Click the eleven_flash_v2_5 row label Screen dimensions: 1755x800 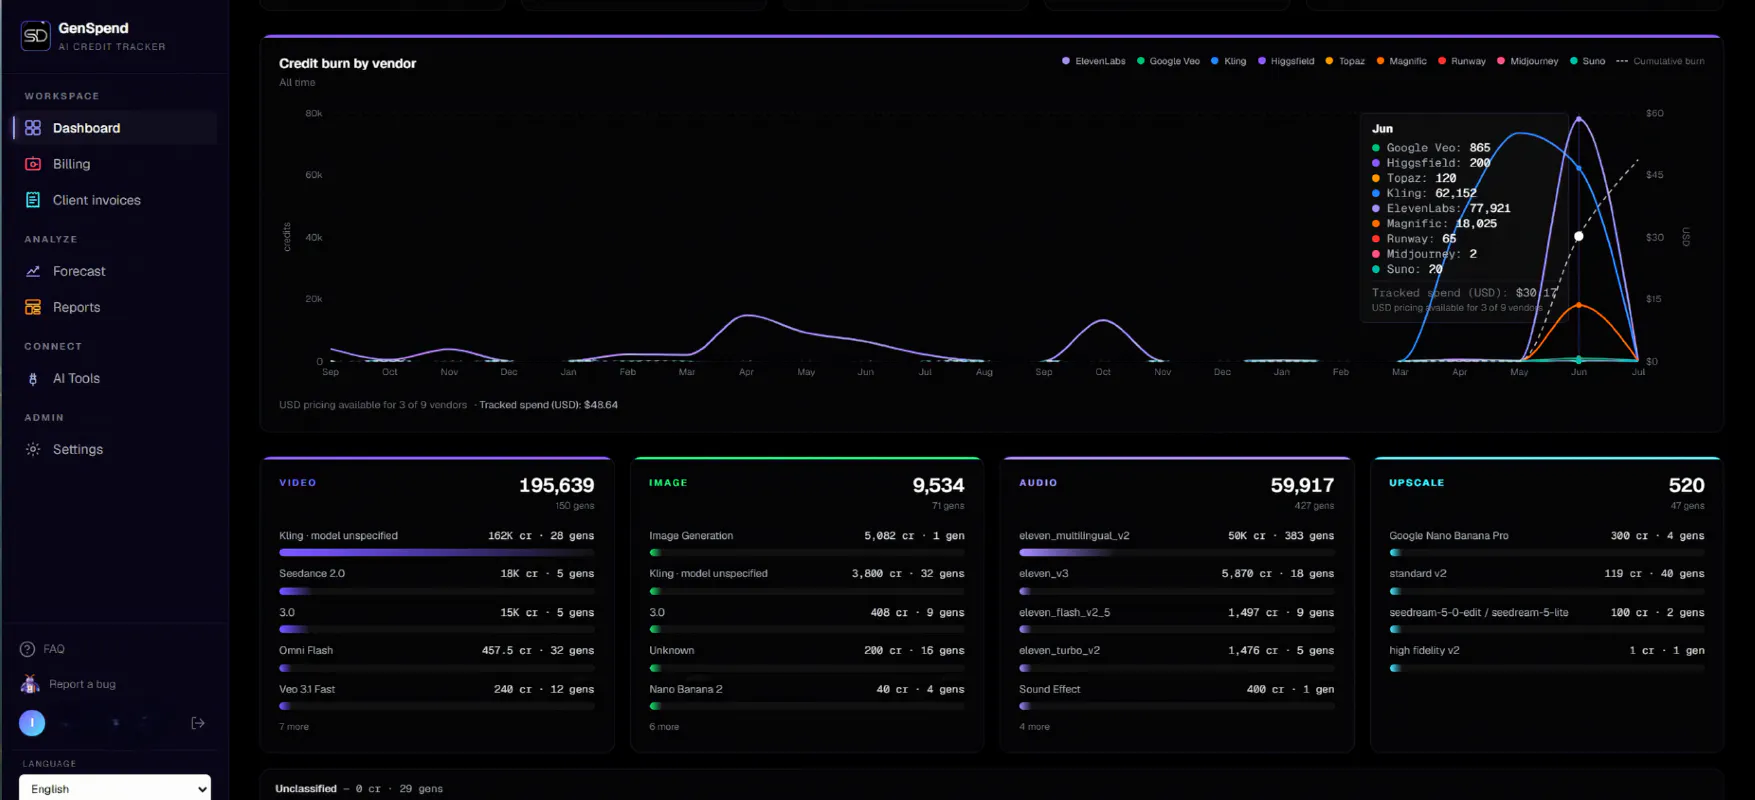pyautogui.click(x=1065, y=613)
